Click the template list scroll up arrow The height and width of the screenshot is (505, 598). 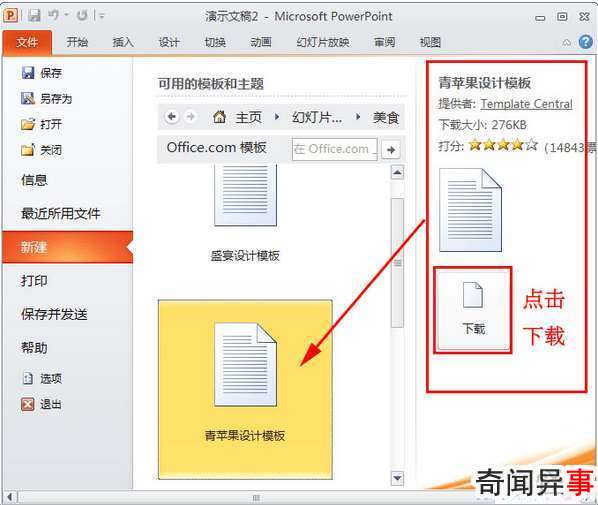397,172
